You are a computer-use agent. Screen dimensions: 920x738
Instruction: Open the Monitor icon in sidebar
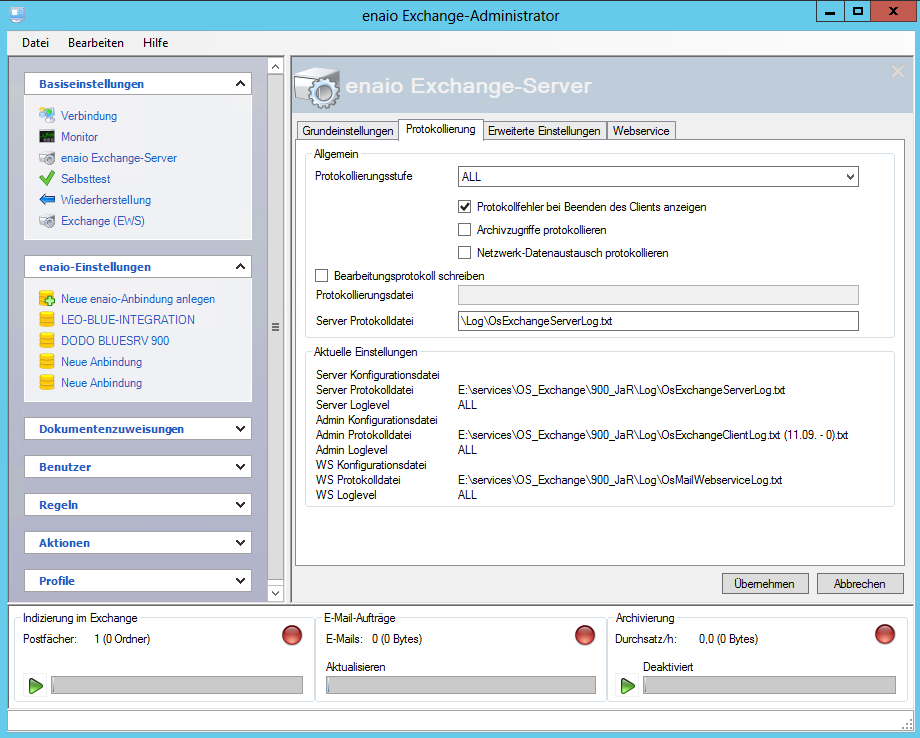[x=46, y=137]
